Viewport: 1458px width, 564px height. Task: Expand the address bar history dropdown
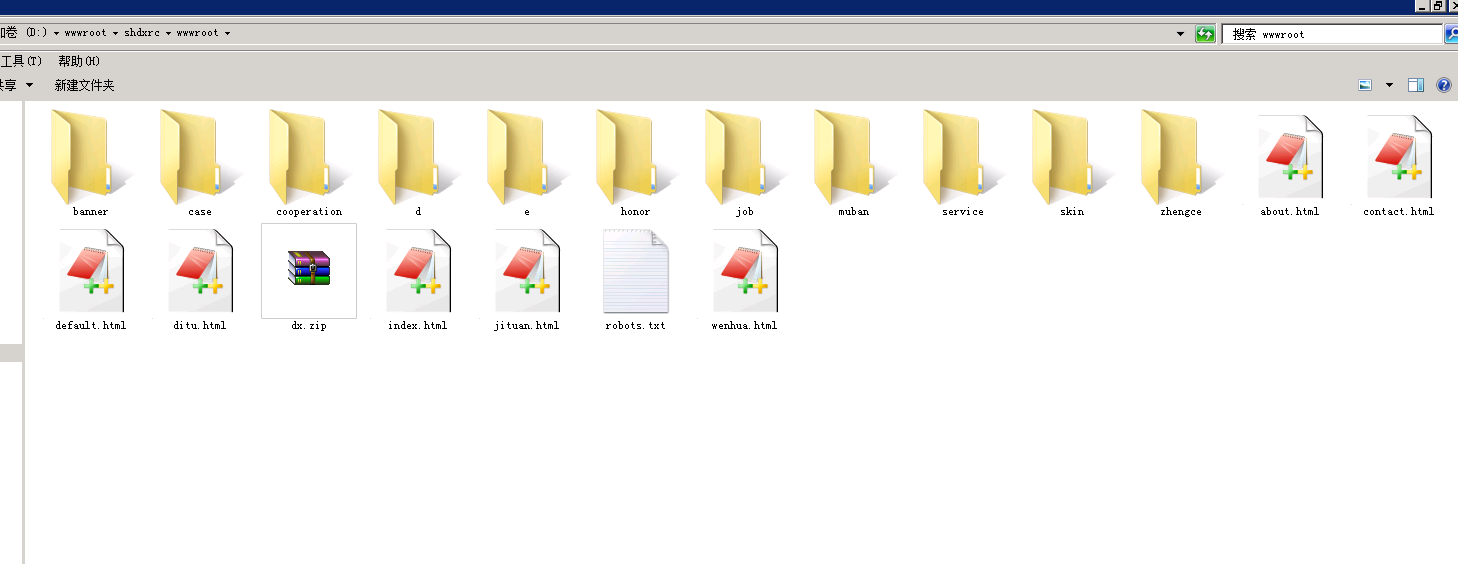coord(1182,34)
